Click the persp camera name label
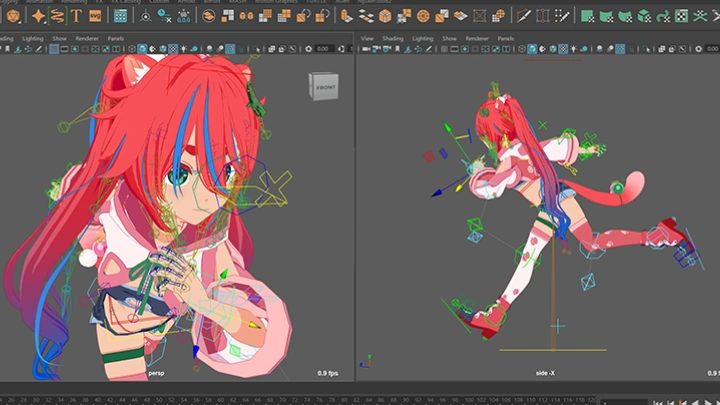 point(156,373)
